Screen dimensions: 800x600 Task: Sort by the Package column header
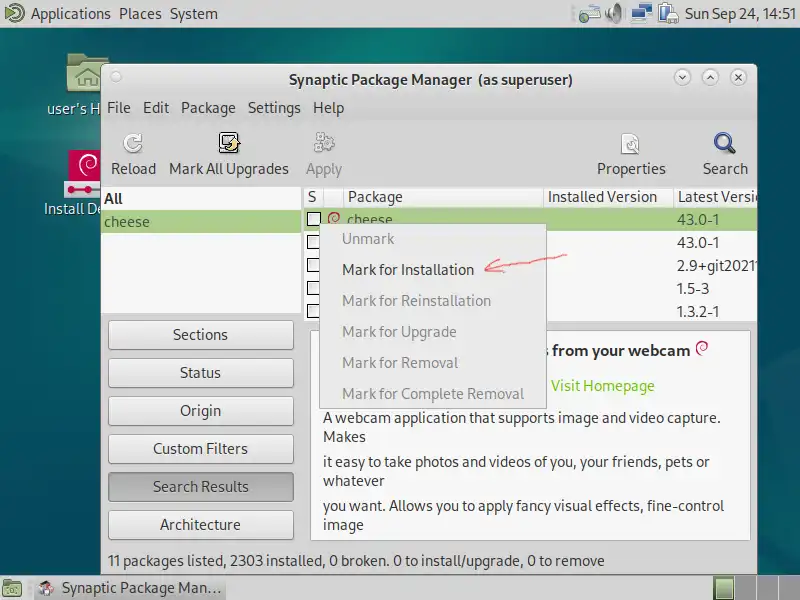coord(442,197)
